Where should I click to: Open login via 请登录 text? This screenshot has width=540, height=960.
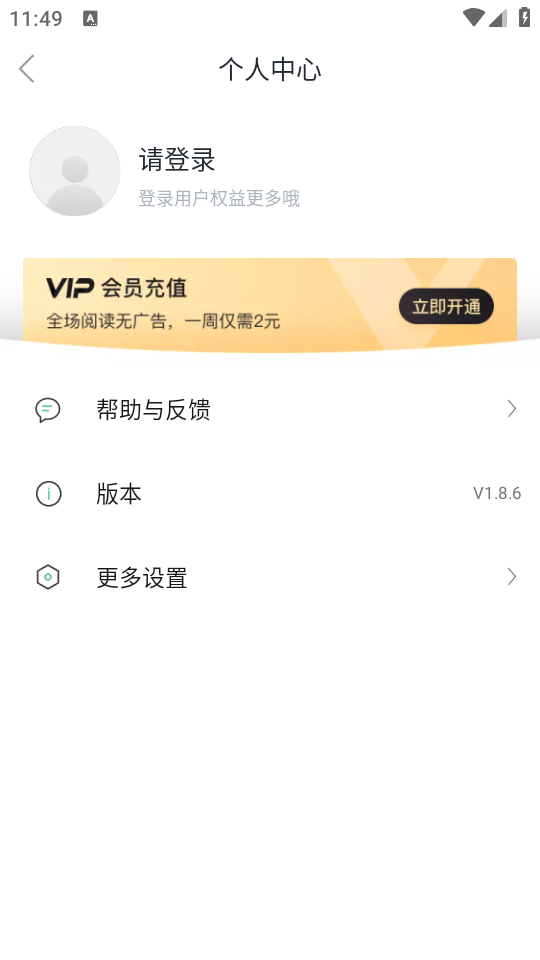[x=177, y=160]
